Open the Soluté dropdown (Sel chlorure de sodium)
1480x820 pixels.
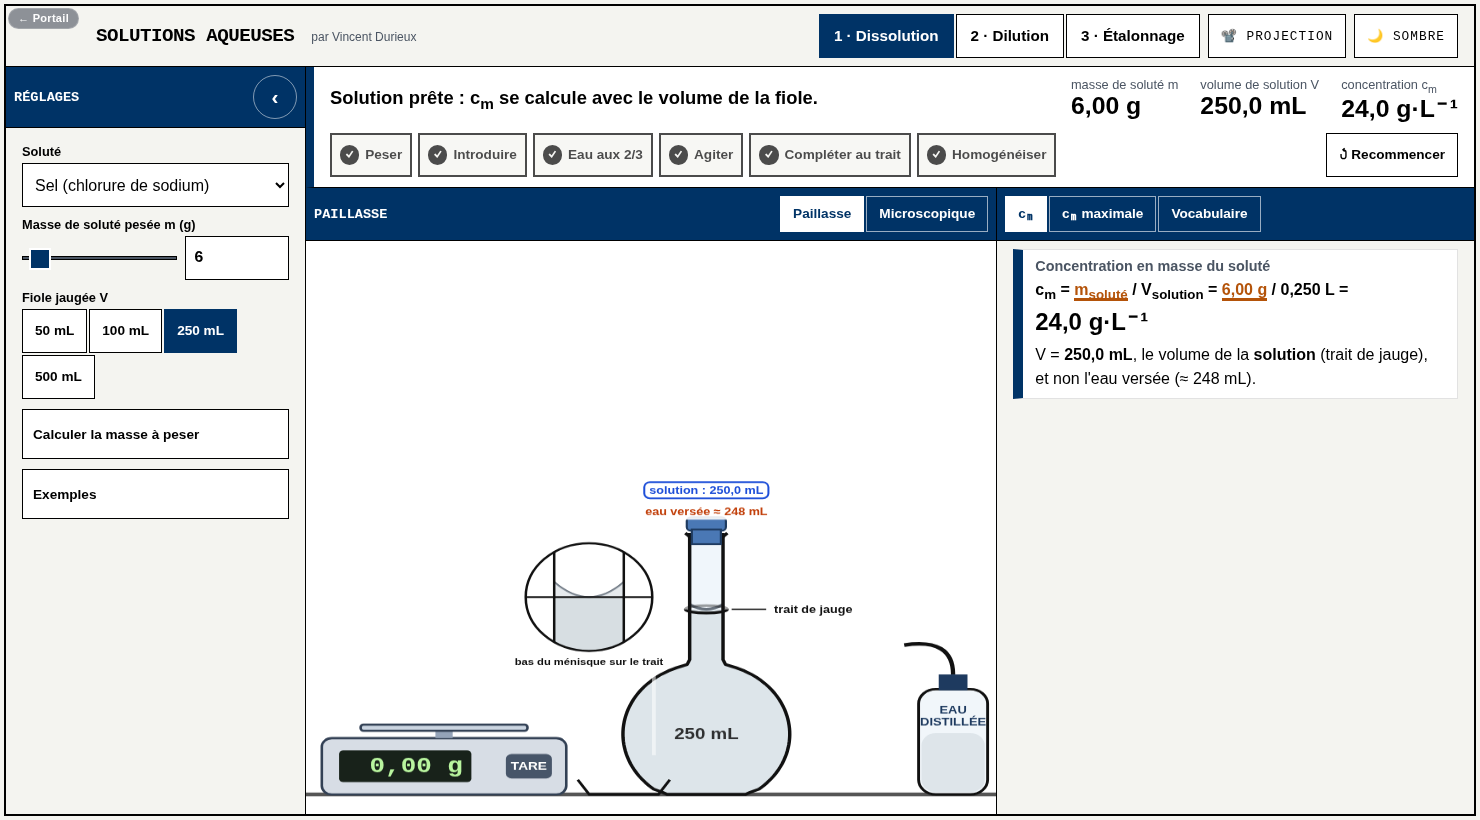coord(155,185)
